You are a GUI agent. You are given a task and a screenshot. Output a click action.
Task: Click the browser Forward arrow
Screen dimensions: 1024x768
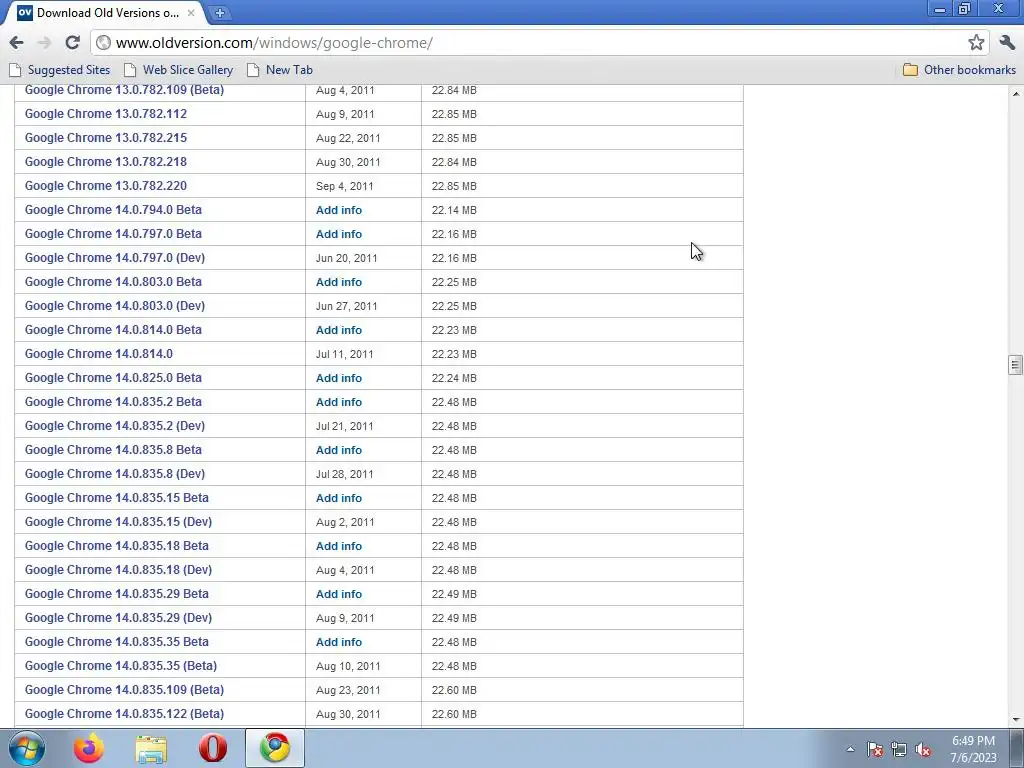pyautogui.click(x=44, y=43)
